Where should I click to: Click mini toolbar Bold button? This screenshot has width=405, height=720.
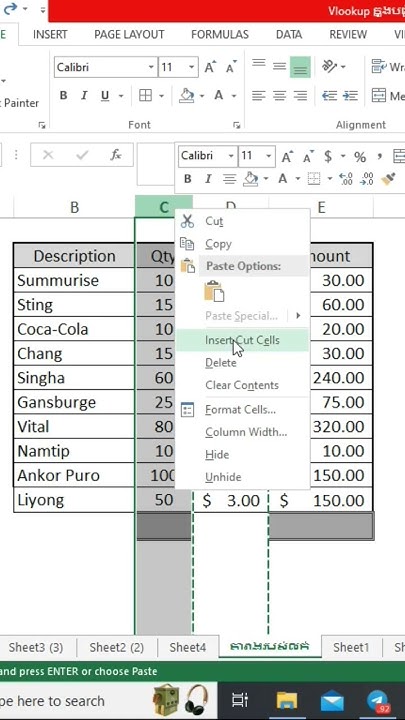click(187, 179)
